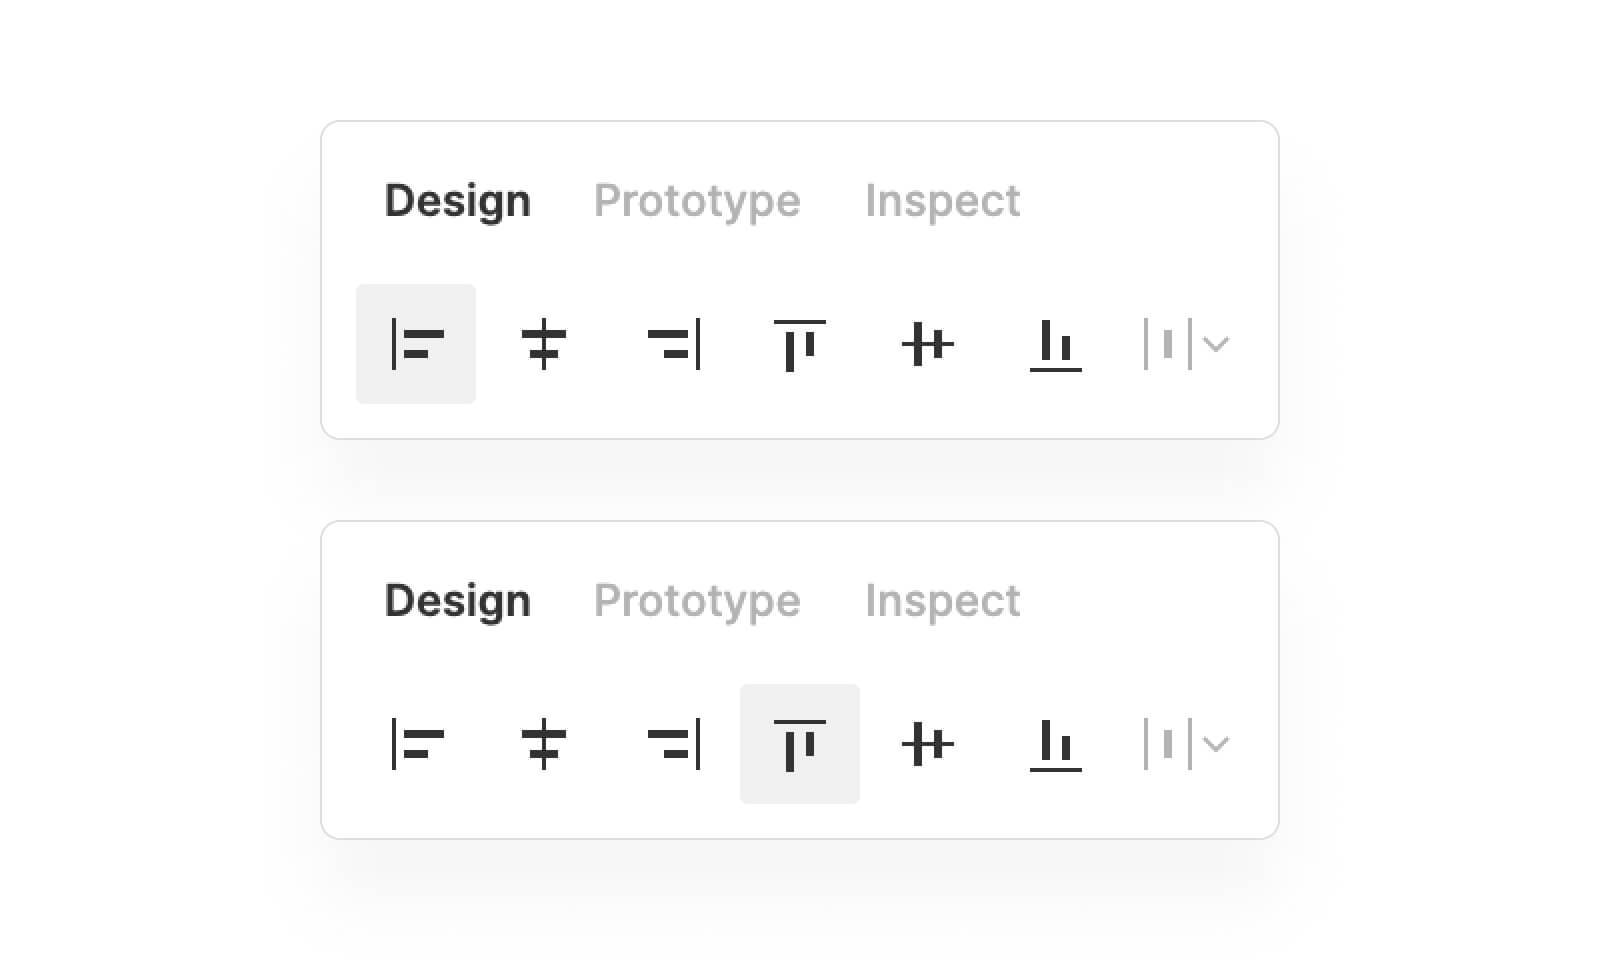Click Align left icon in bottom panel
The width and height of the screenshot is (1600, 960).
pyautogui.click(x=416, y=744)
